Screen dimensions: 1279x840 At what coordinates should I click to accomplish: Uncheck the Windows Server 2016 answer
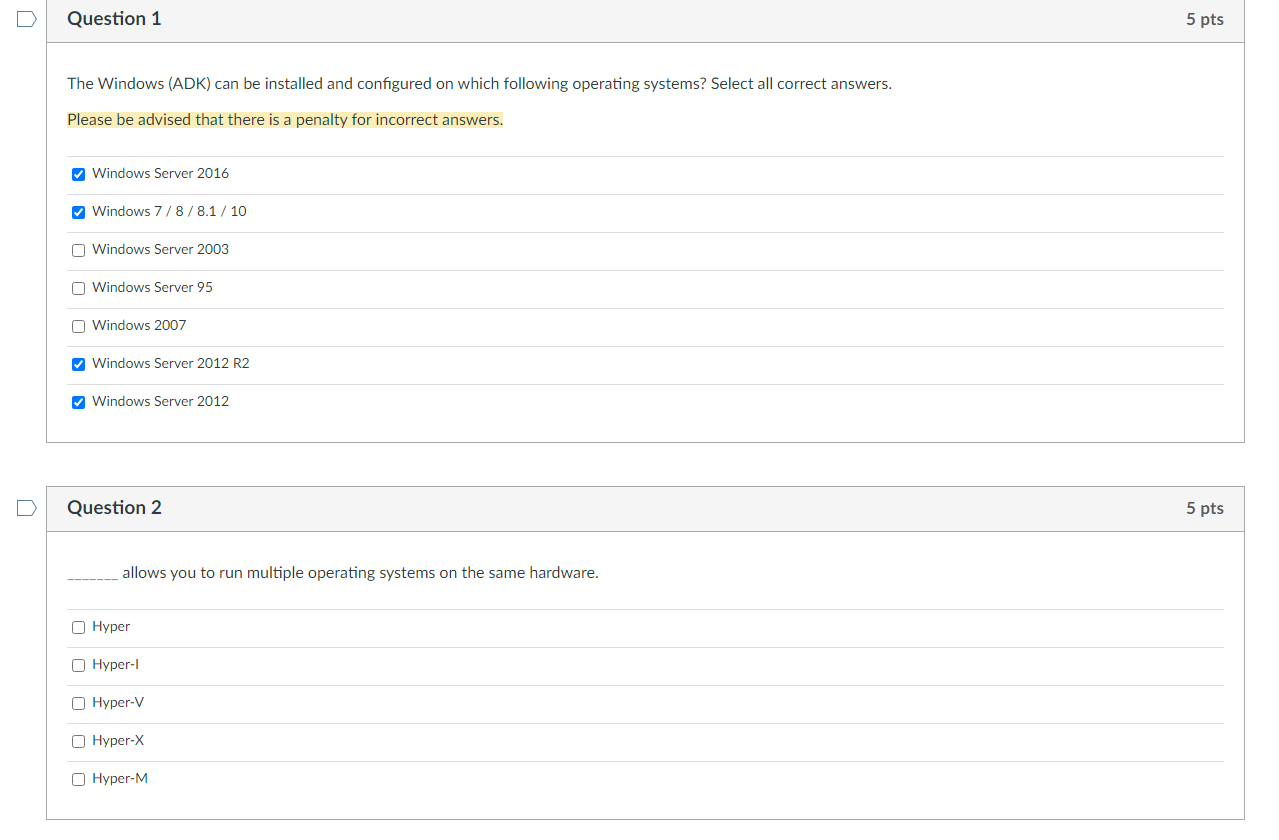click(x=78, y=174)
